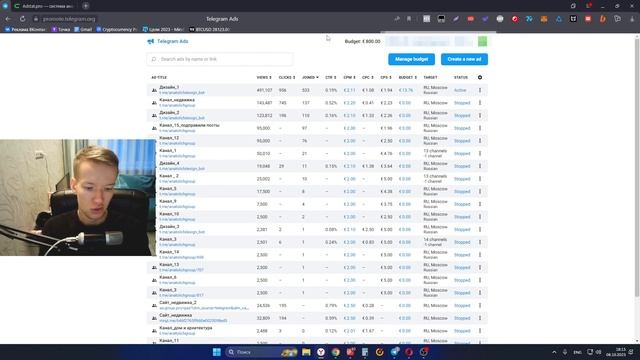Sort table by Budget column
The width and height of the screenshot is (640, 360).
(408, 77)
